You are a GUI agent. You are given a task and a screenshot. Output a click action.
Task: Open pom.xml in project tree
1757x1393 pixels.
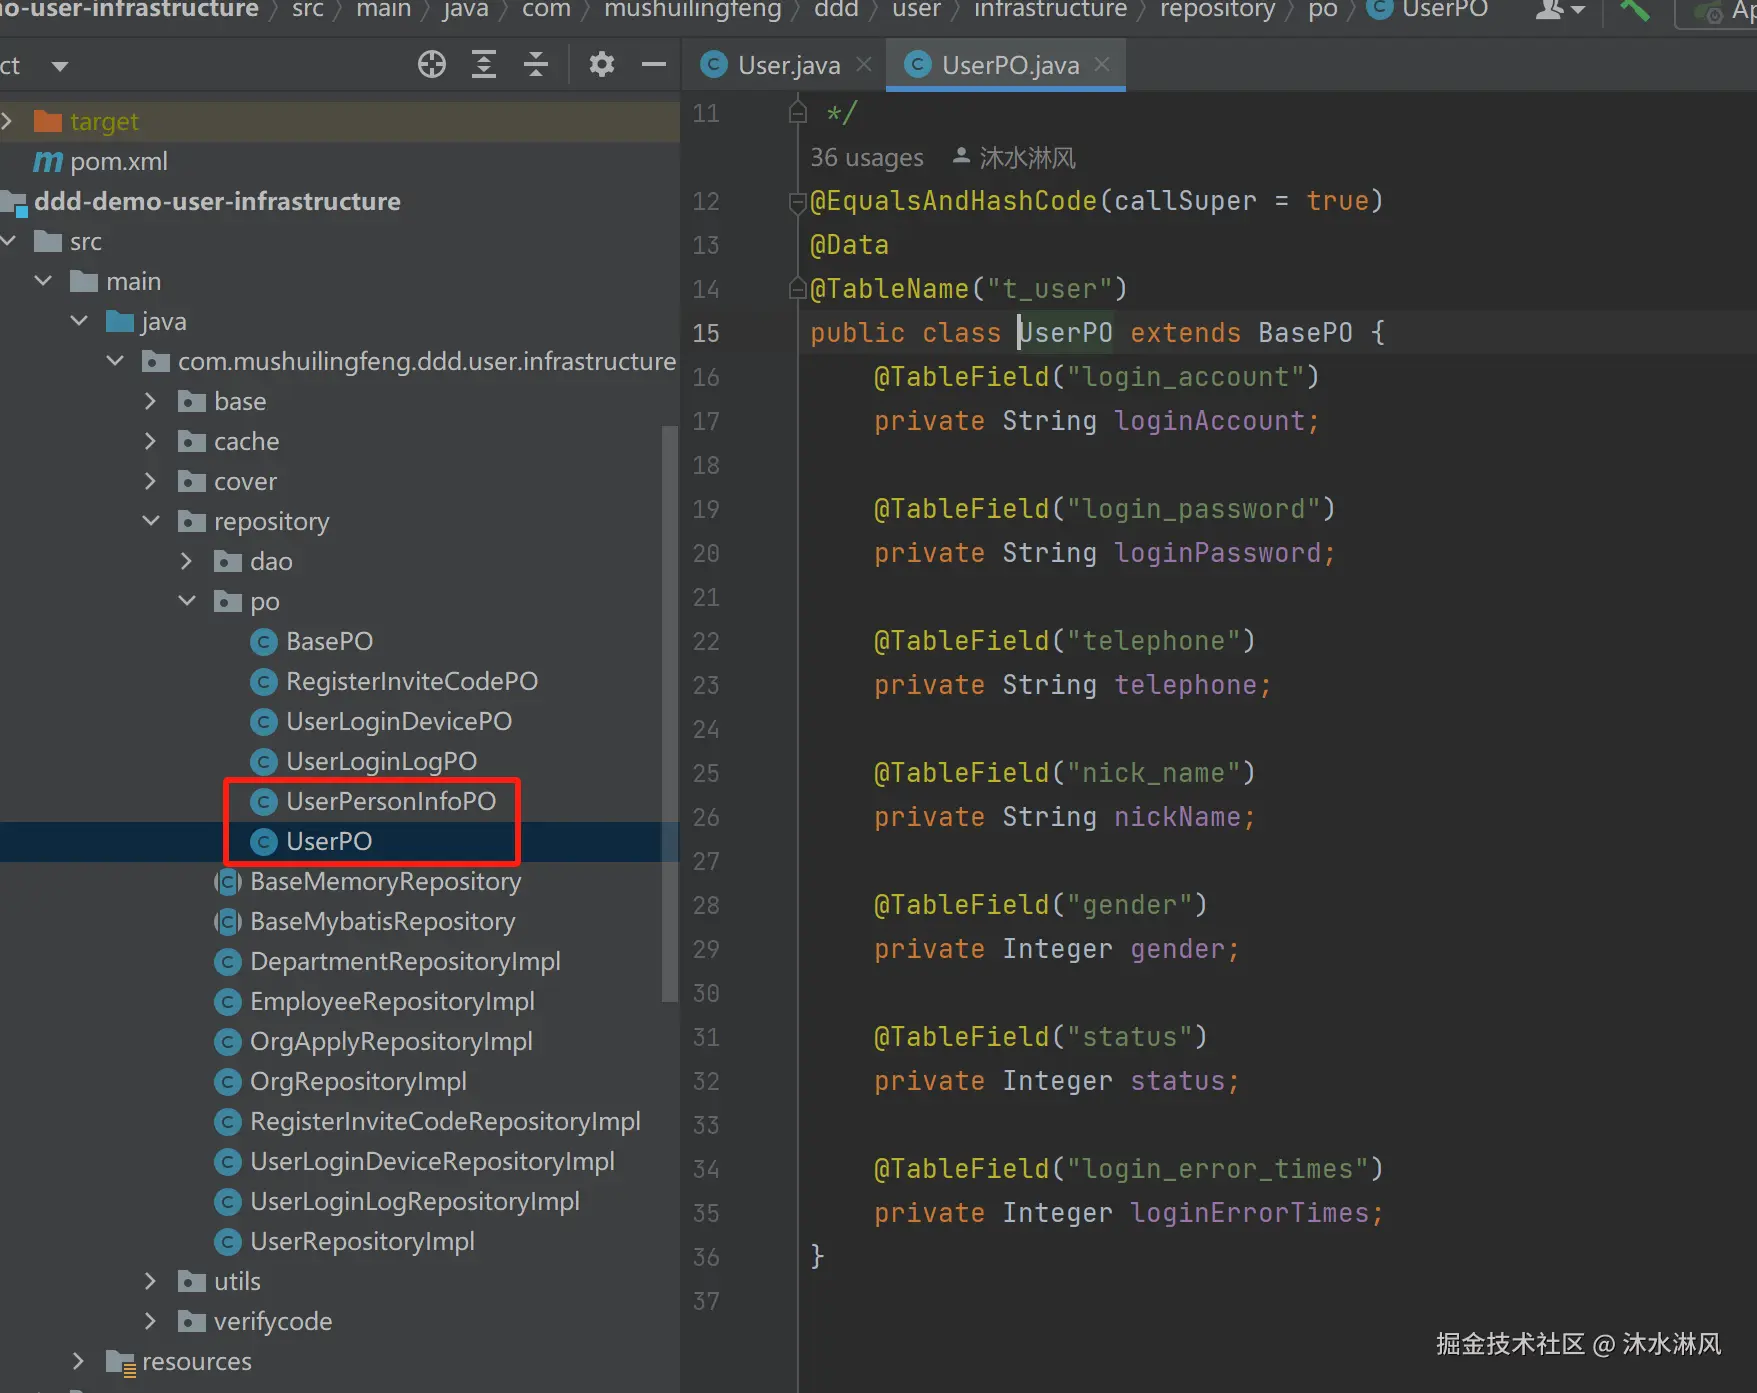[x=118, y=161]
